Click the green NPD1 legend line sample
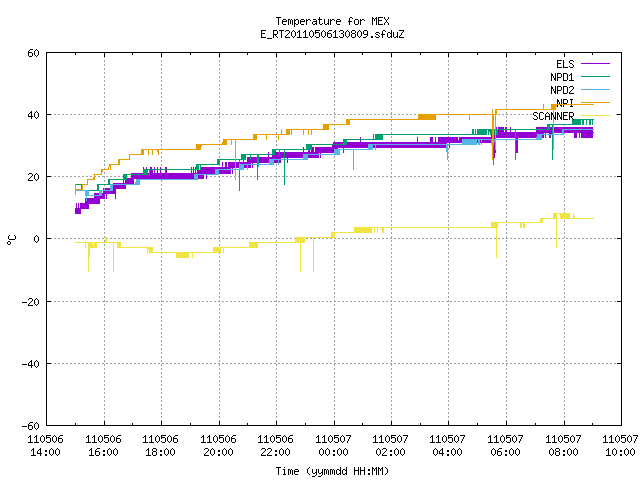640x480 pixels. pyautogui.click(x=595, y=76)
